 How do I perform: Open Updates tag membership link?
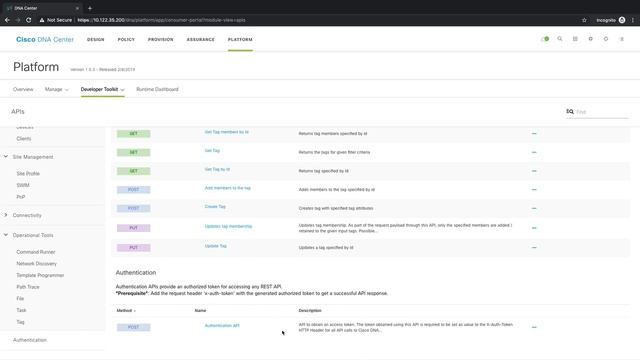tap(228, 227)
